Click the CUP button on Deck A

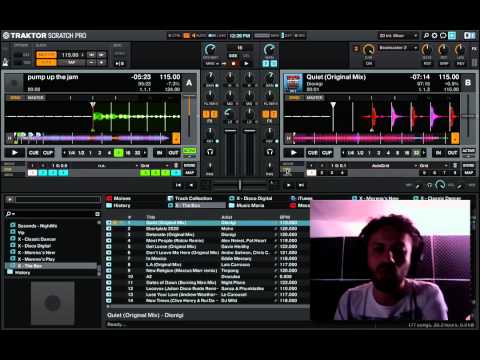pyautogui.click(x=48, y=153)
